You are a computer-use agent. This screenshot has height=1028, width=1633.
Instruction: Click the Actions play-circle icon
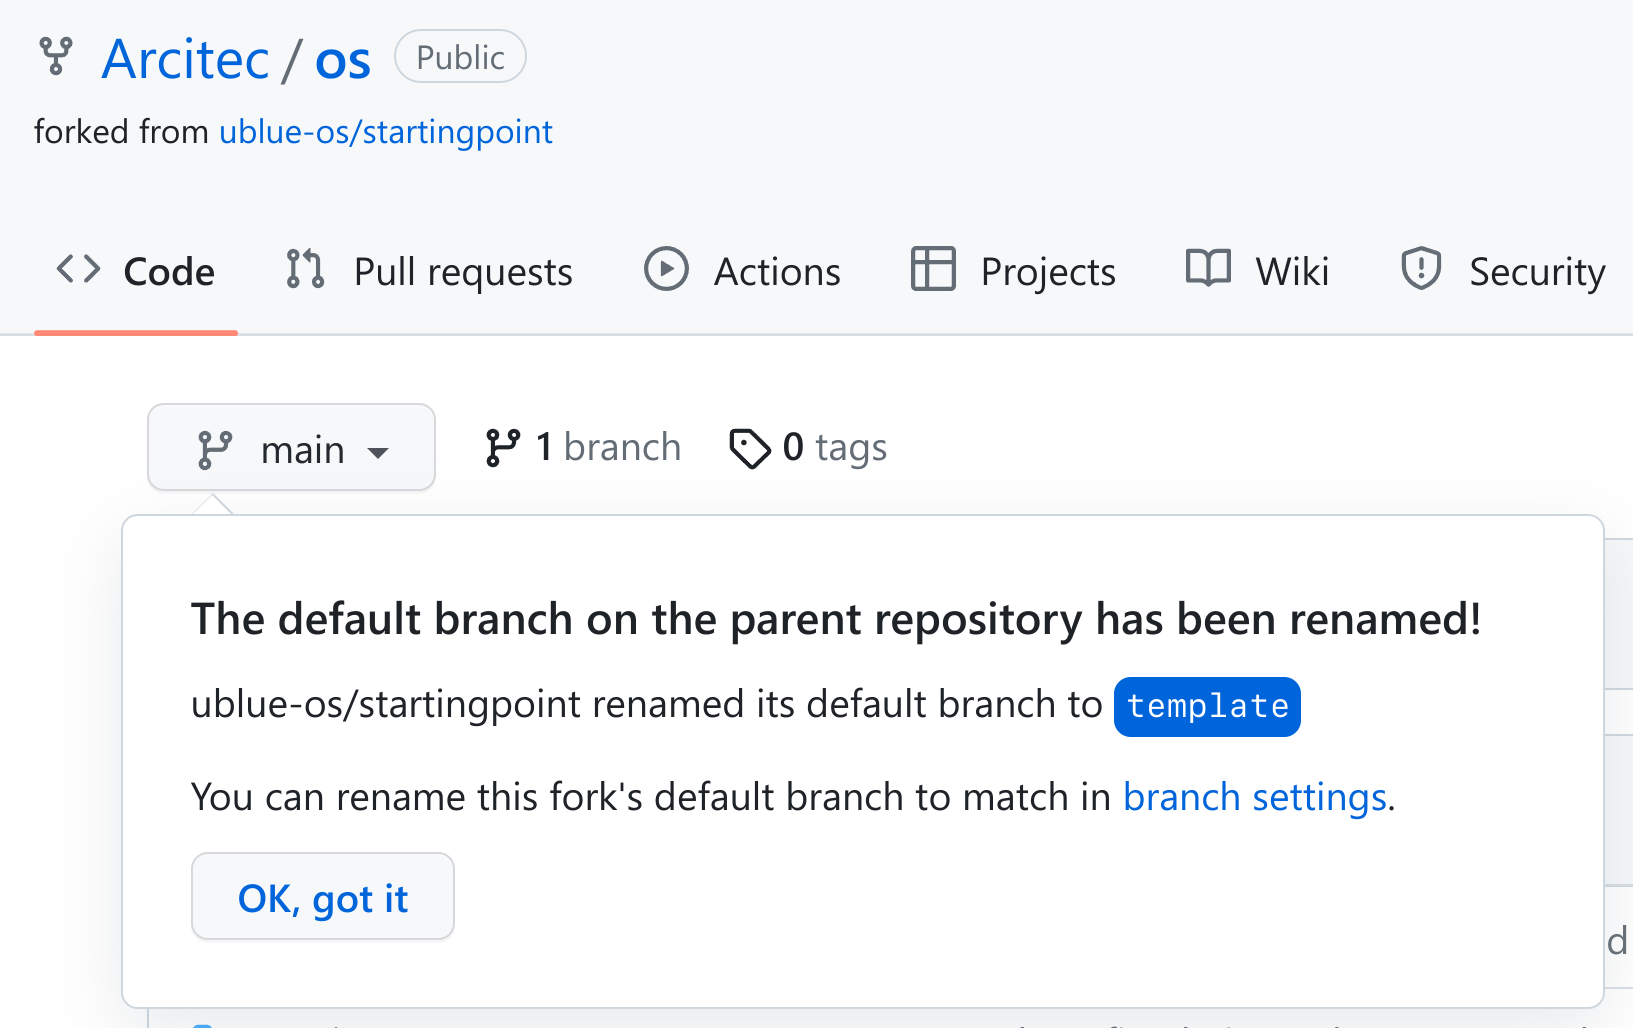[666, 269]
